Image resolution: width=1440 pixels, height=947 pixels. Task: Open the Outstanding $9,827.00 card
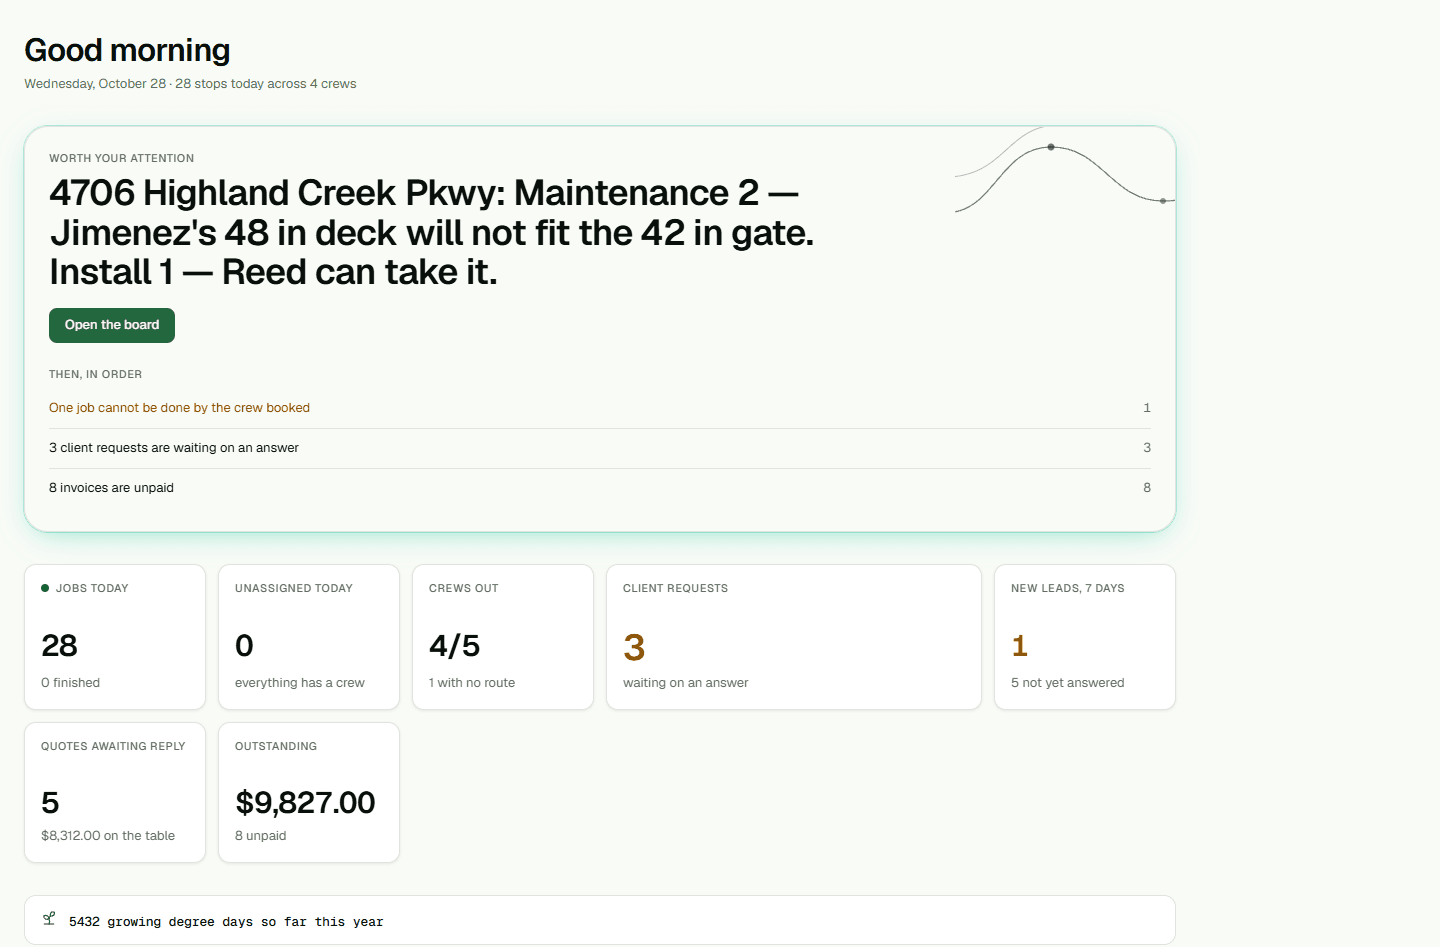tap(309, 792)
